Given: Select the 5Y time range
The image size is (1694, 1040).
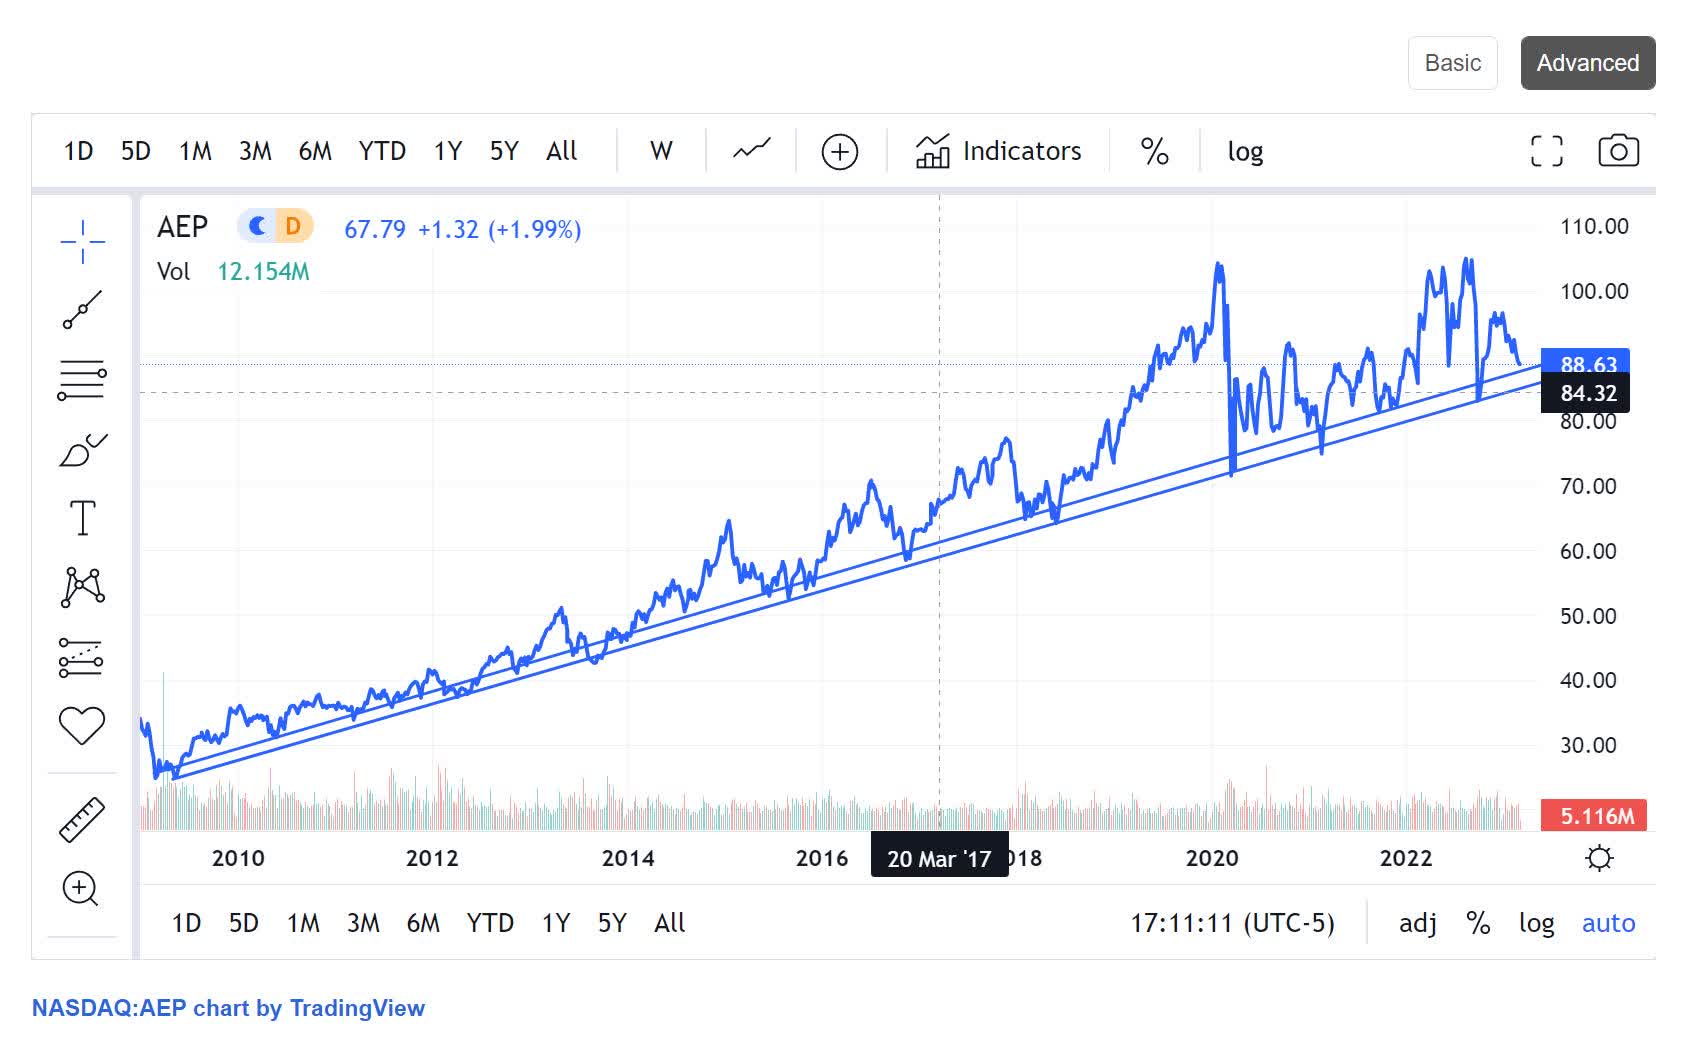Looking at the screenshot, I should (x=505, y=150).
